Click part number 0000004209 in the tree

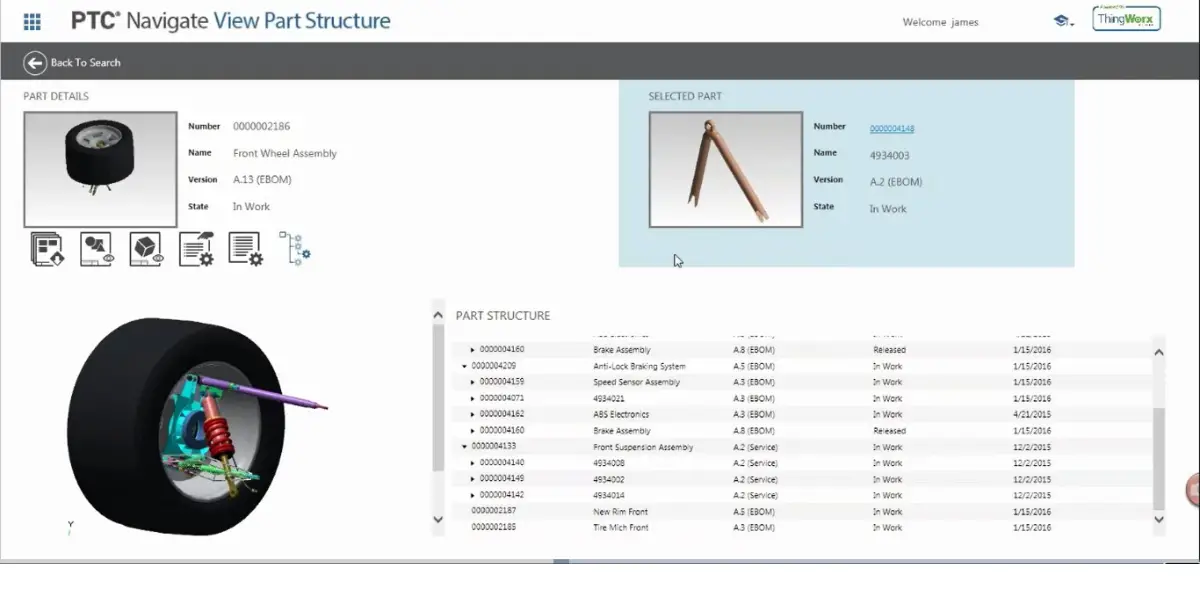pyautogui.click(x=494, y=366)
